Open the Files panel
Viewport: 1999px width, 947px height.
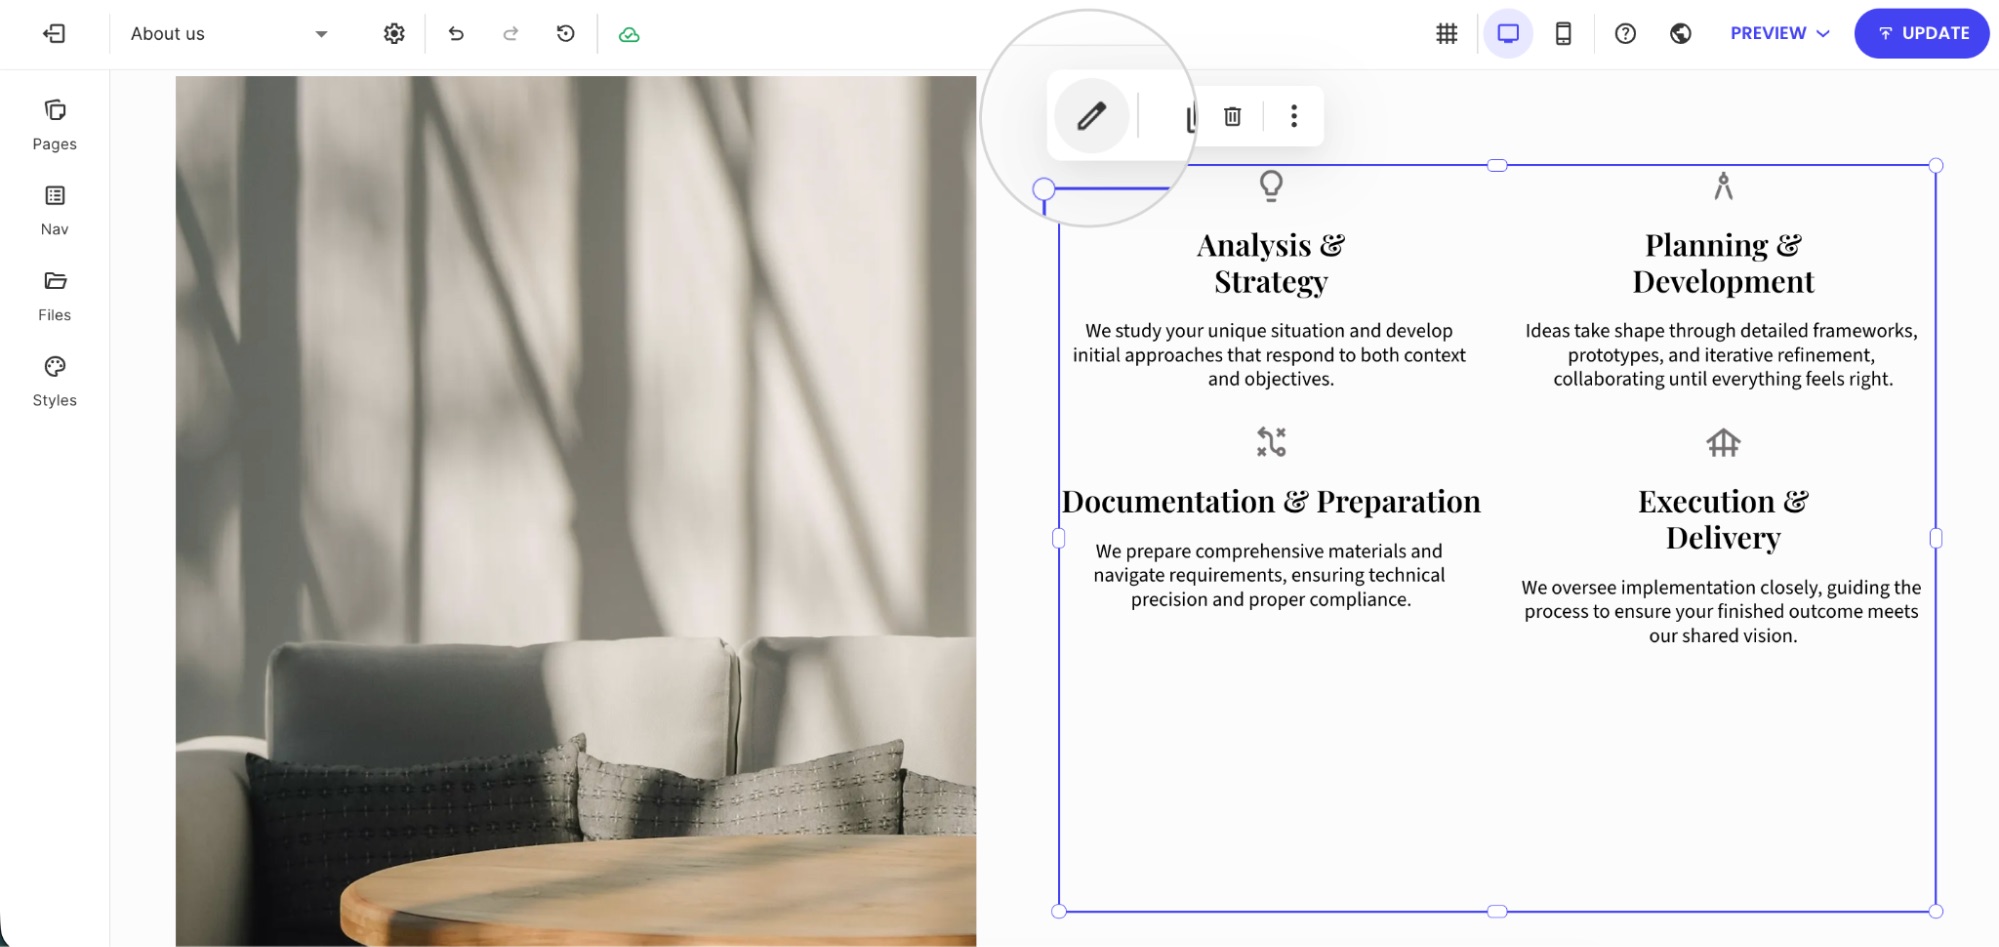pos(55,296)
